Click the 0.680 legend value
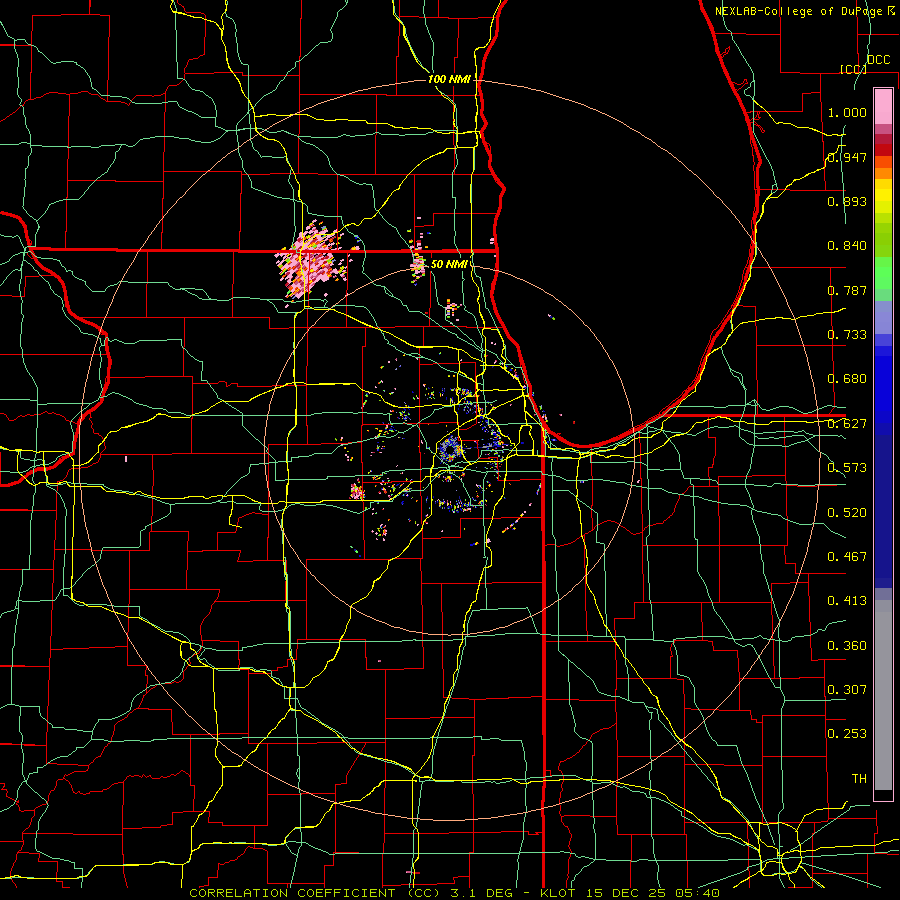This screenshot has width=900, height=900. (847, 379)
